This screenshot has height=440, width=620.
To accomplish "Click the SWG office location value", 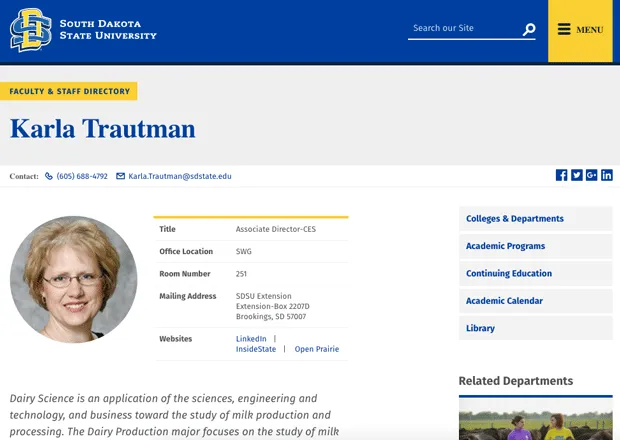I will point(244,251).
